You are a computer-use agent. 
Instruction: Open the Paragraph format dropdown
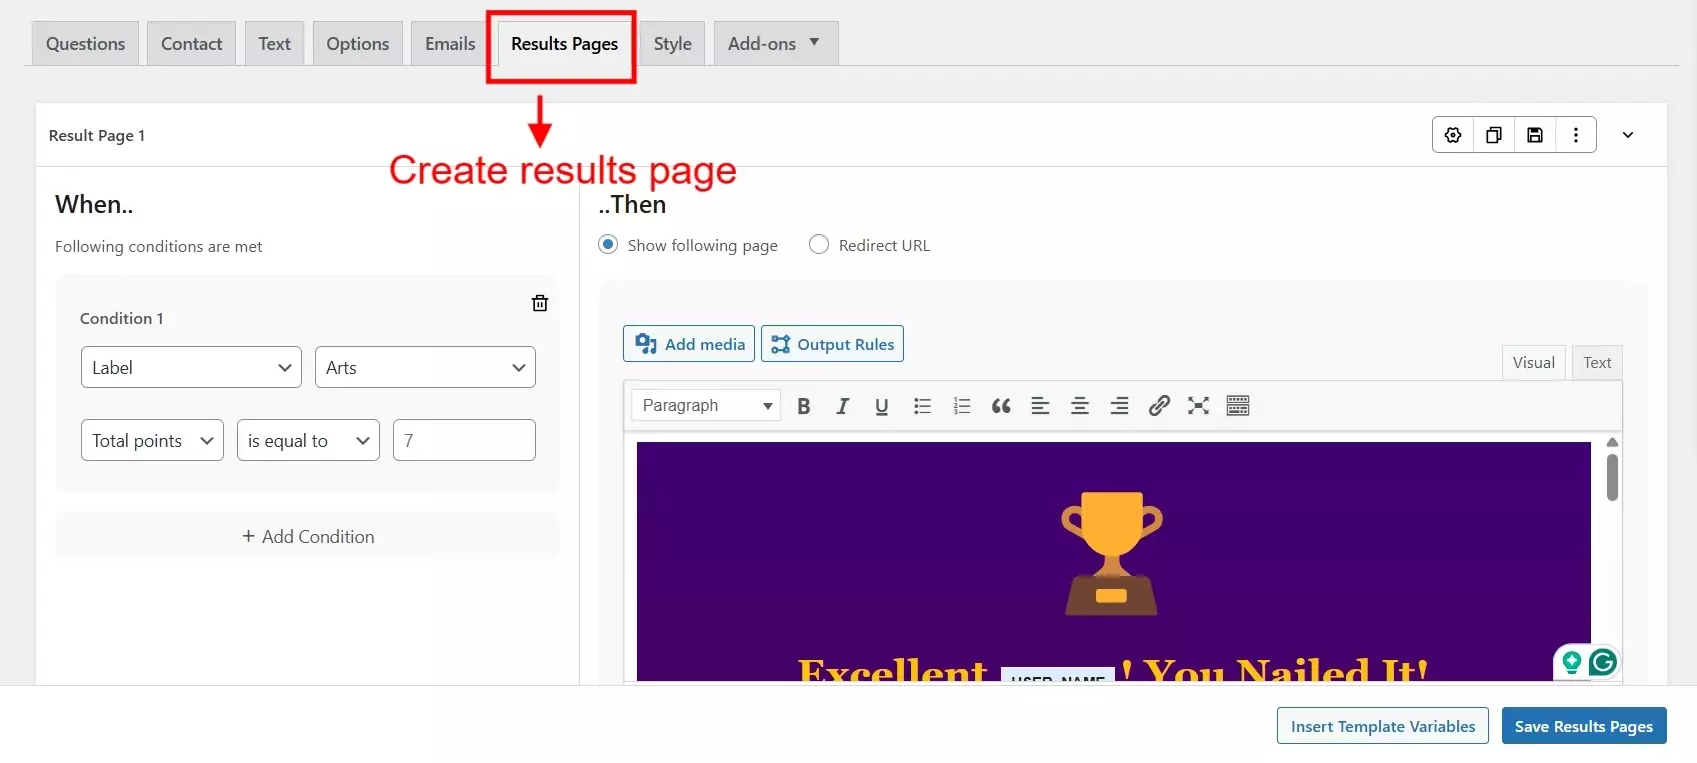click(x=706, y=406)
